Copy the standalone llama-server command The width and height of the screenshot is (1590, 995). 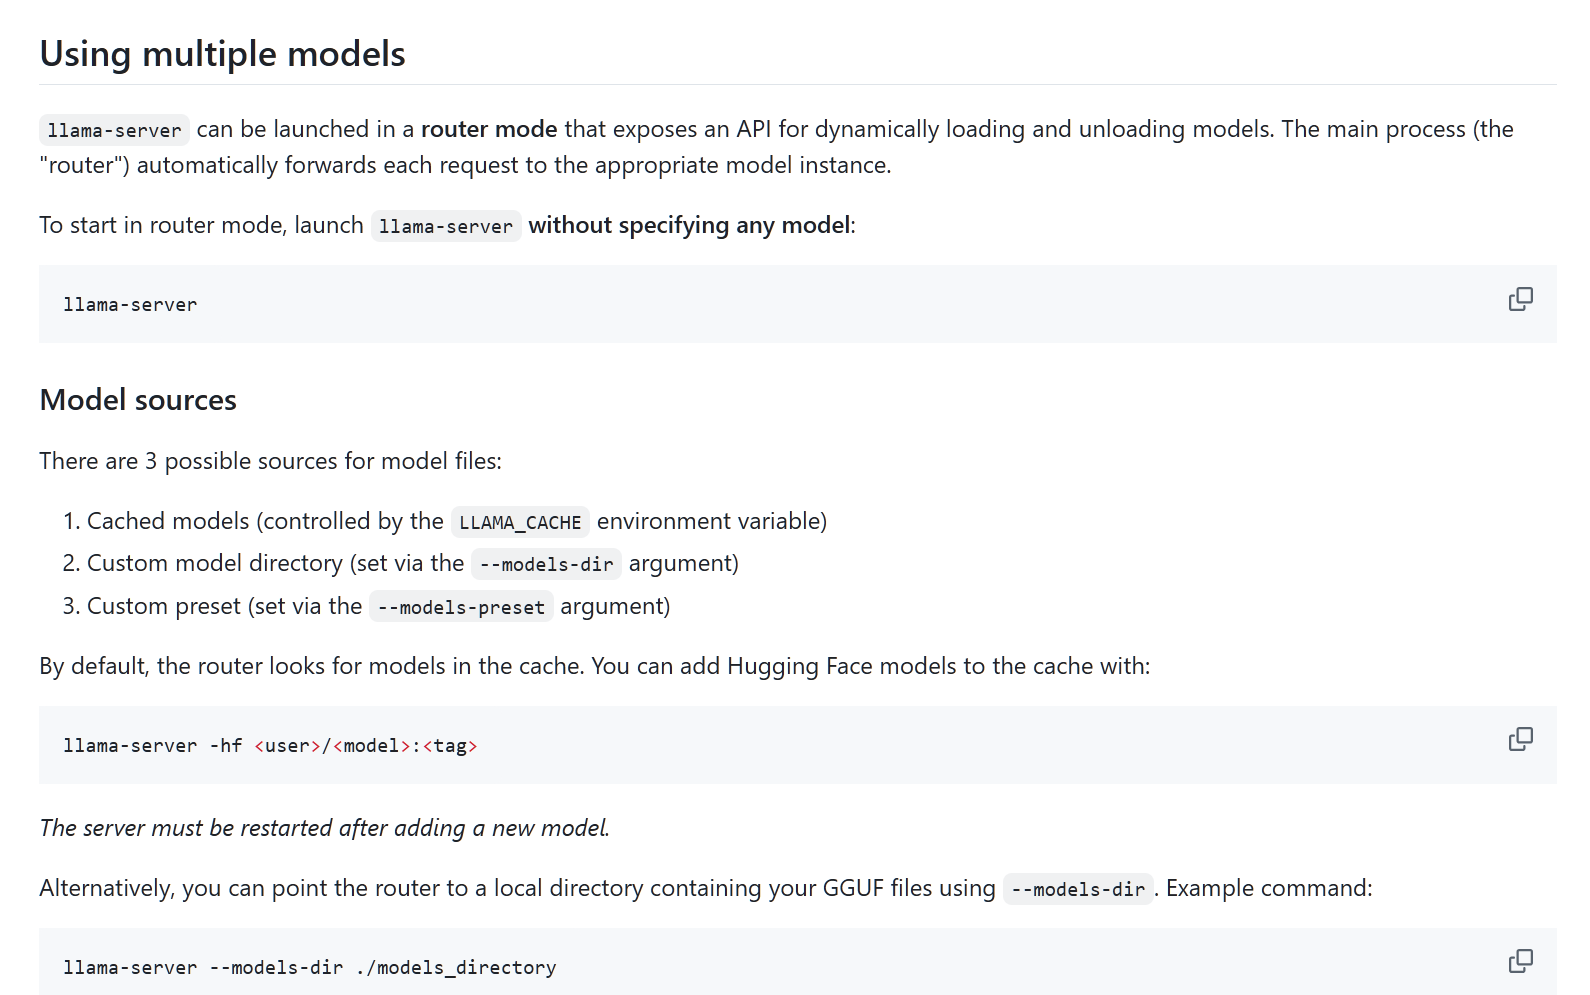click(x=1520, y=299)
